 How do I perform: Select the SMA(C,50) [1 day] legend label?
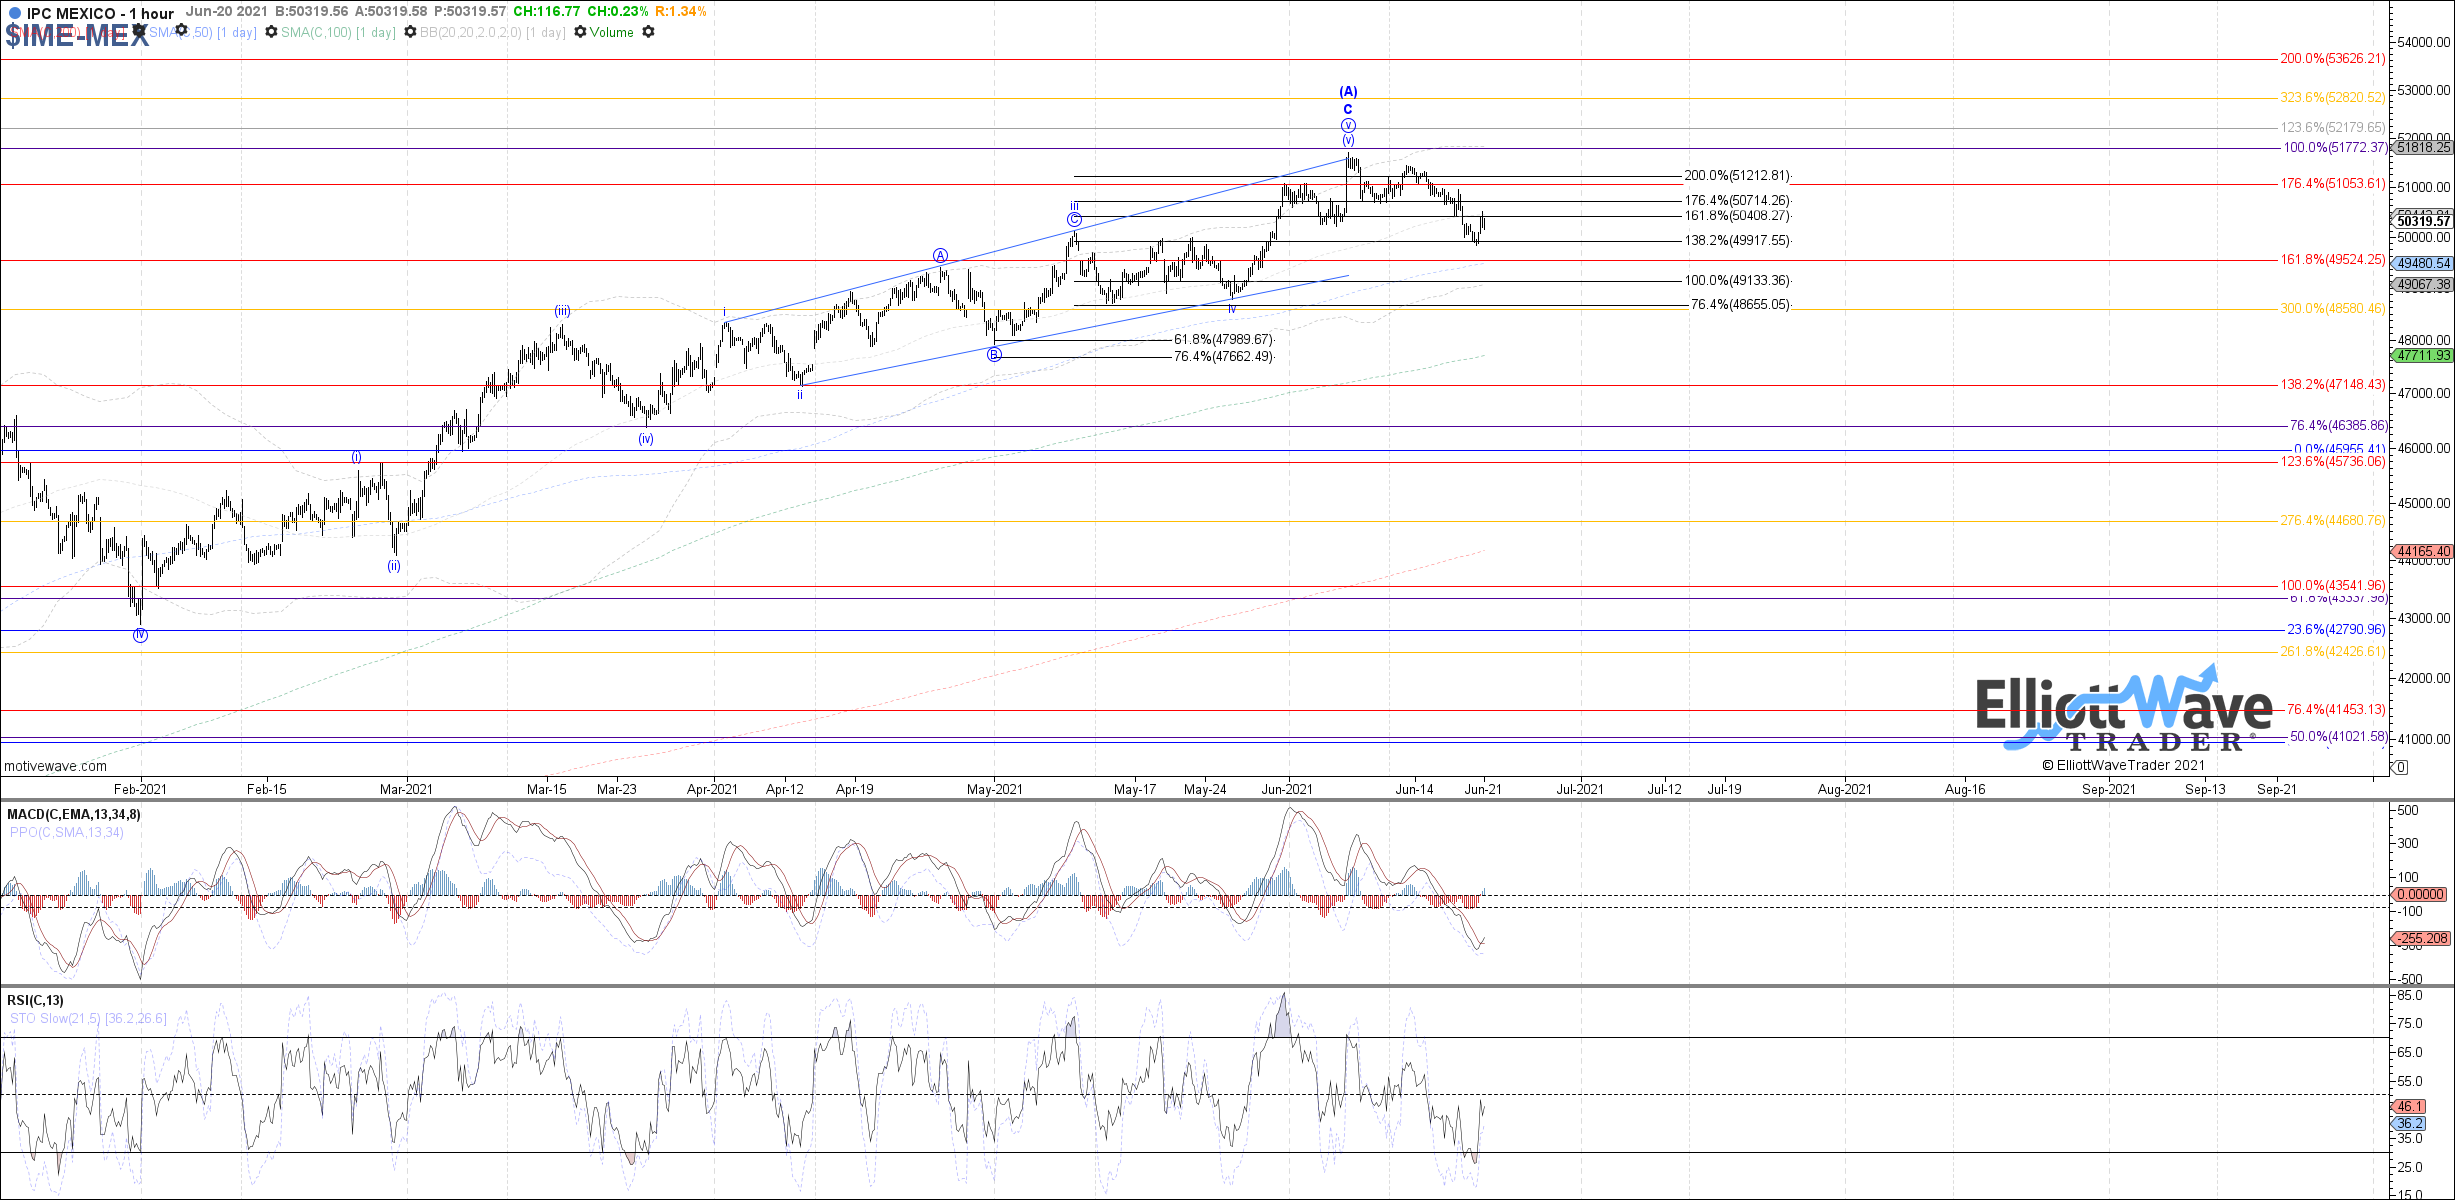203,32
